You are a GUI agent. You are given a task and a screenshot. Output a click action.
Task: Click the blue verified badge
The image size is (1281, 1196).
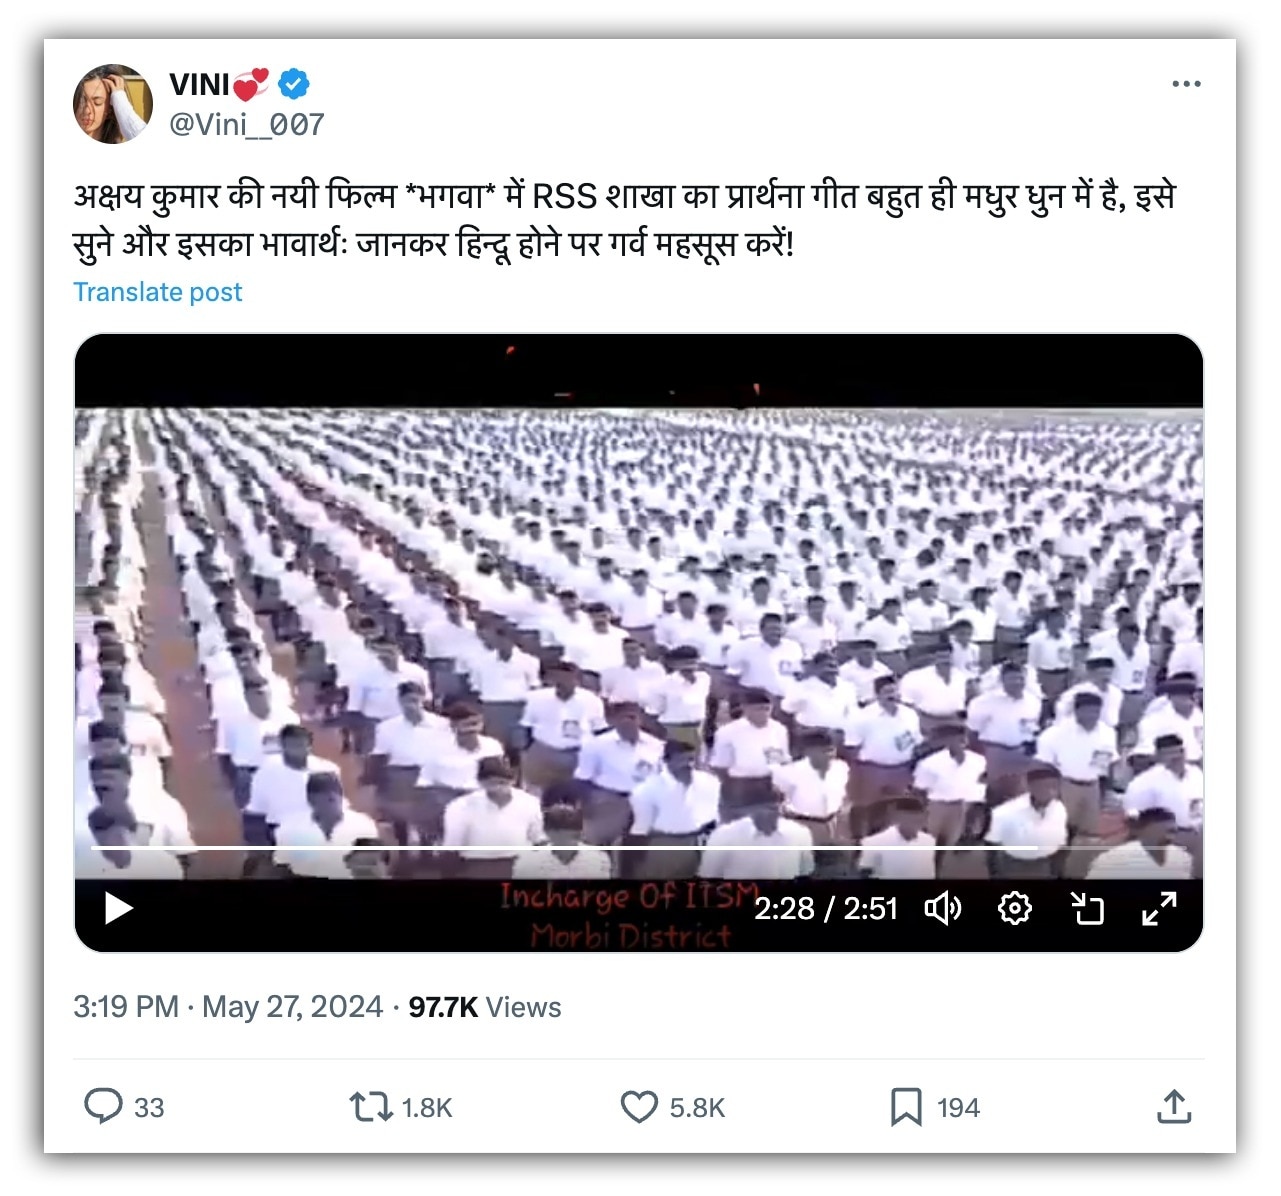293,85
